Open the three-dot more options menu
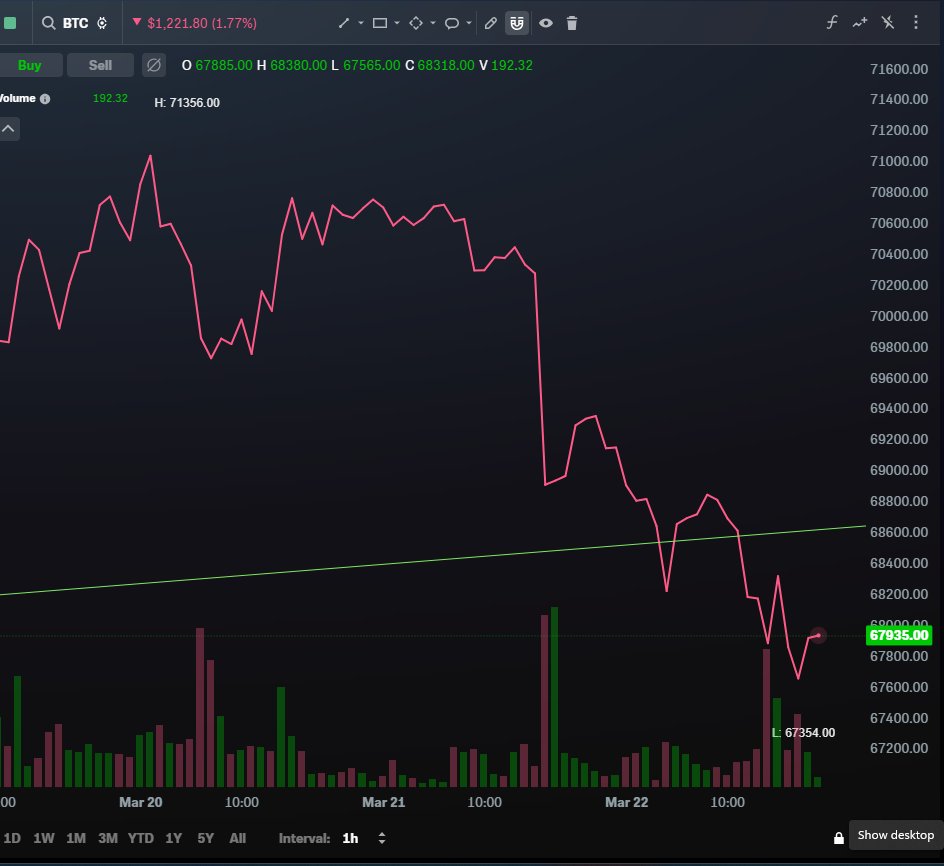 [916, 23]
